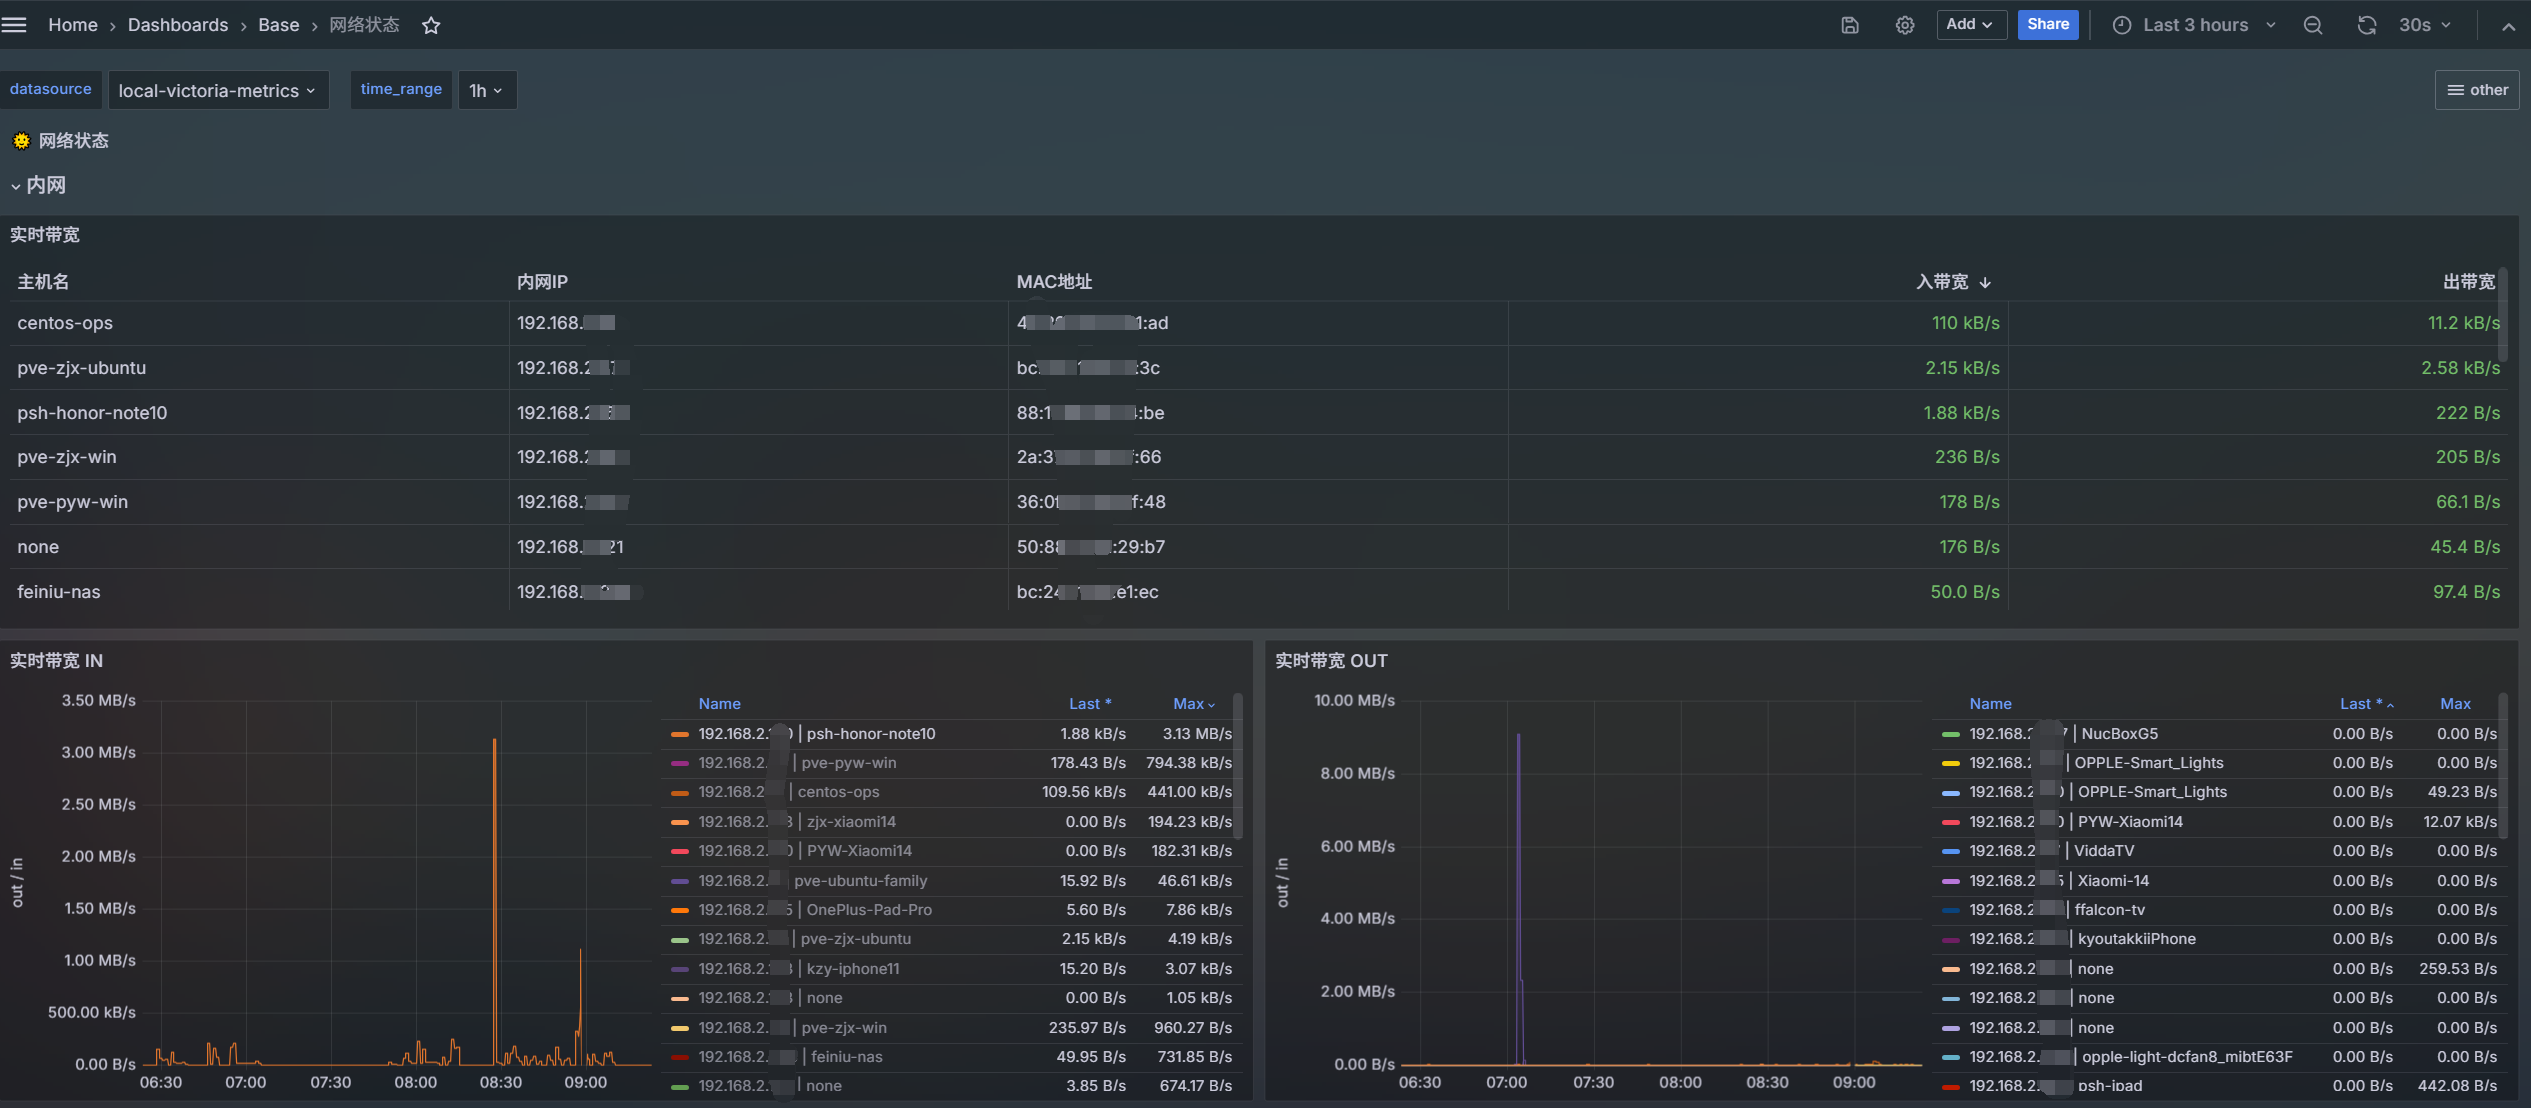Collapse the top toolbar chevron
Screen dimensions: 2531x1108
(2508, 27)
